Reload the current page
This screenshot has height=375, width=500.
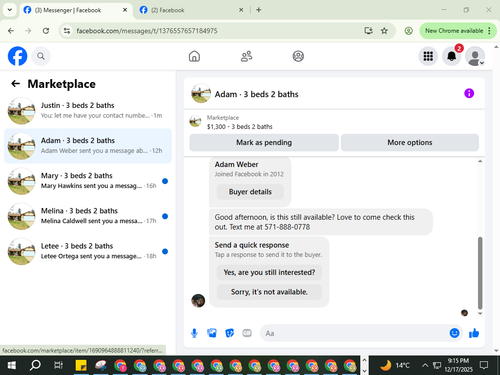pos(46,31)
